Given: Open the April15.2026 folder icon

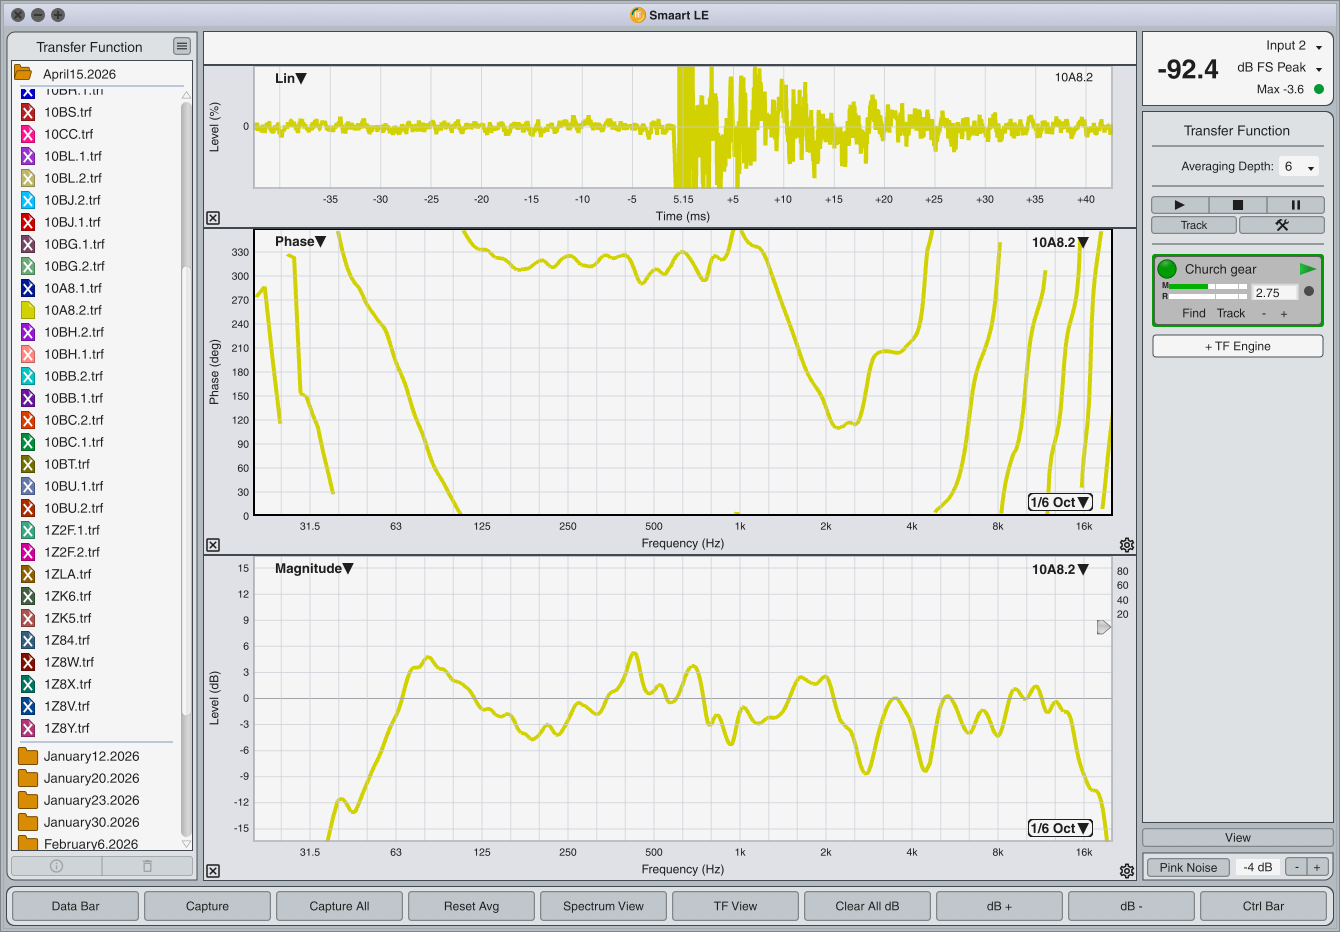Looking at the screenshot, I should [22, 73].
